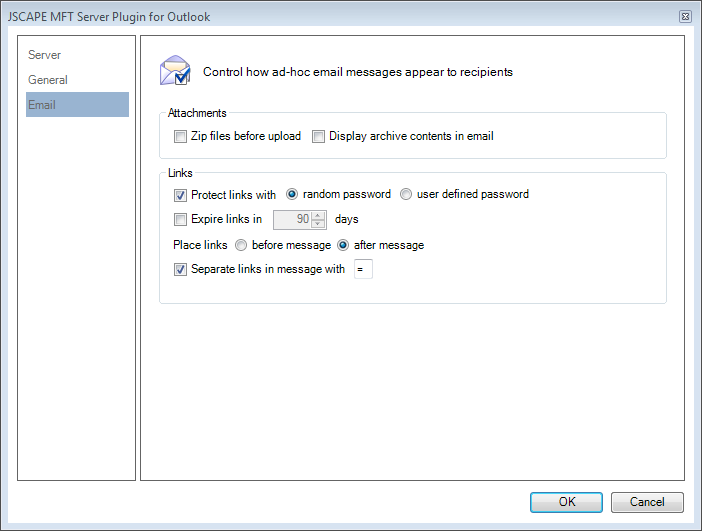702x531 pixels.
Task: Decrease expire days with down arrow
Action: [319, 224]
